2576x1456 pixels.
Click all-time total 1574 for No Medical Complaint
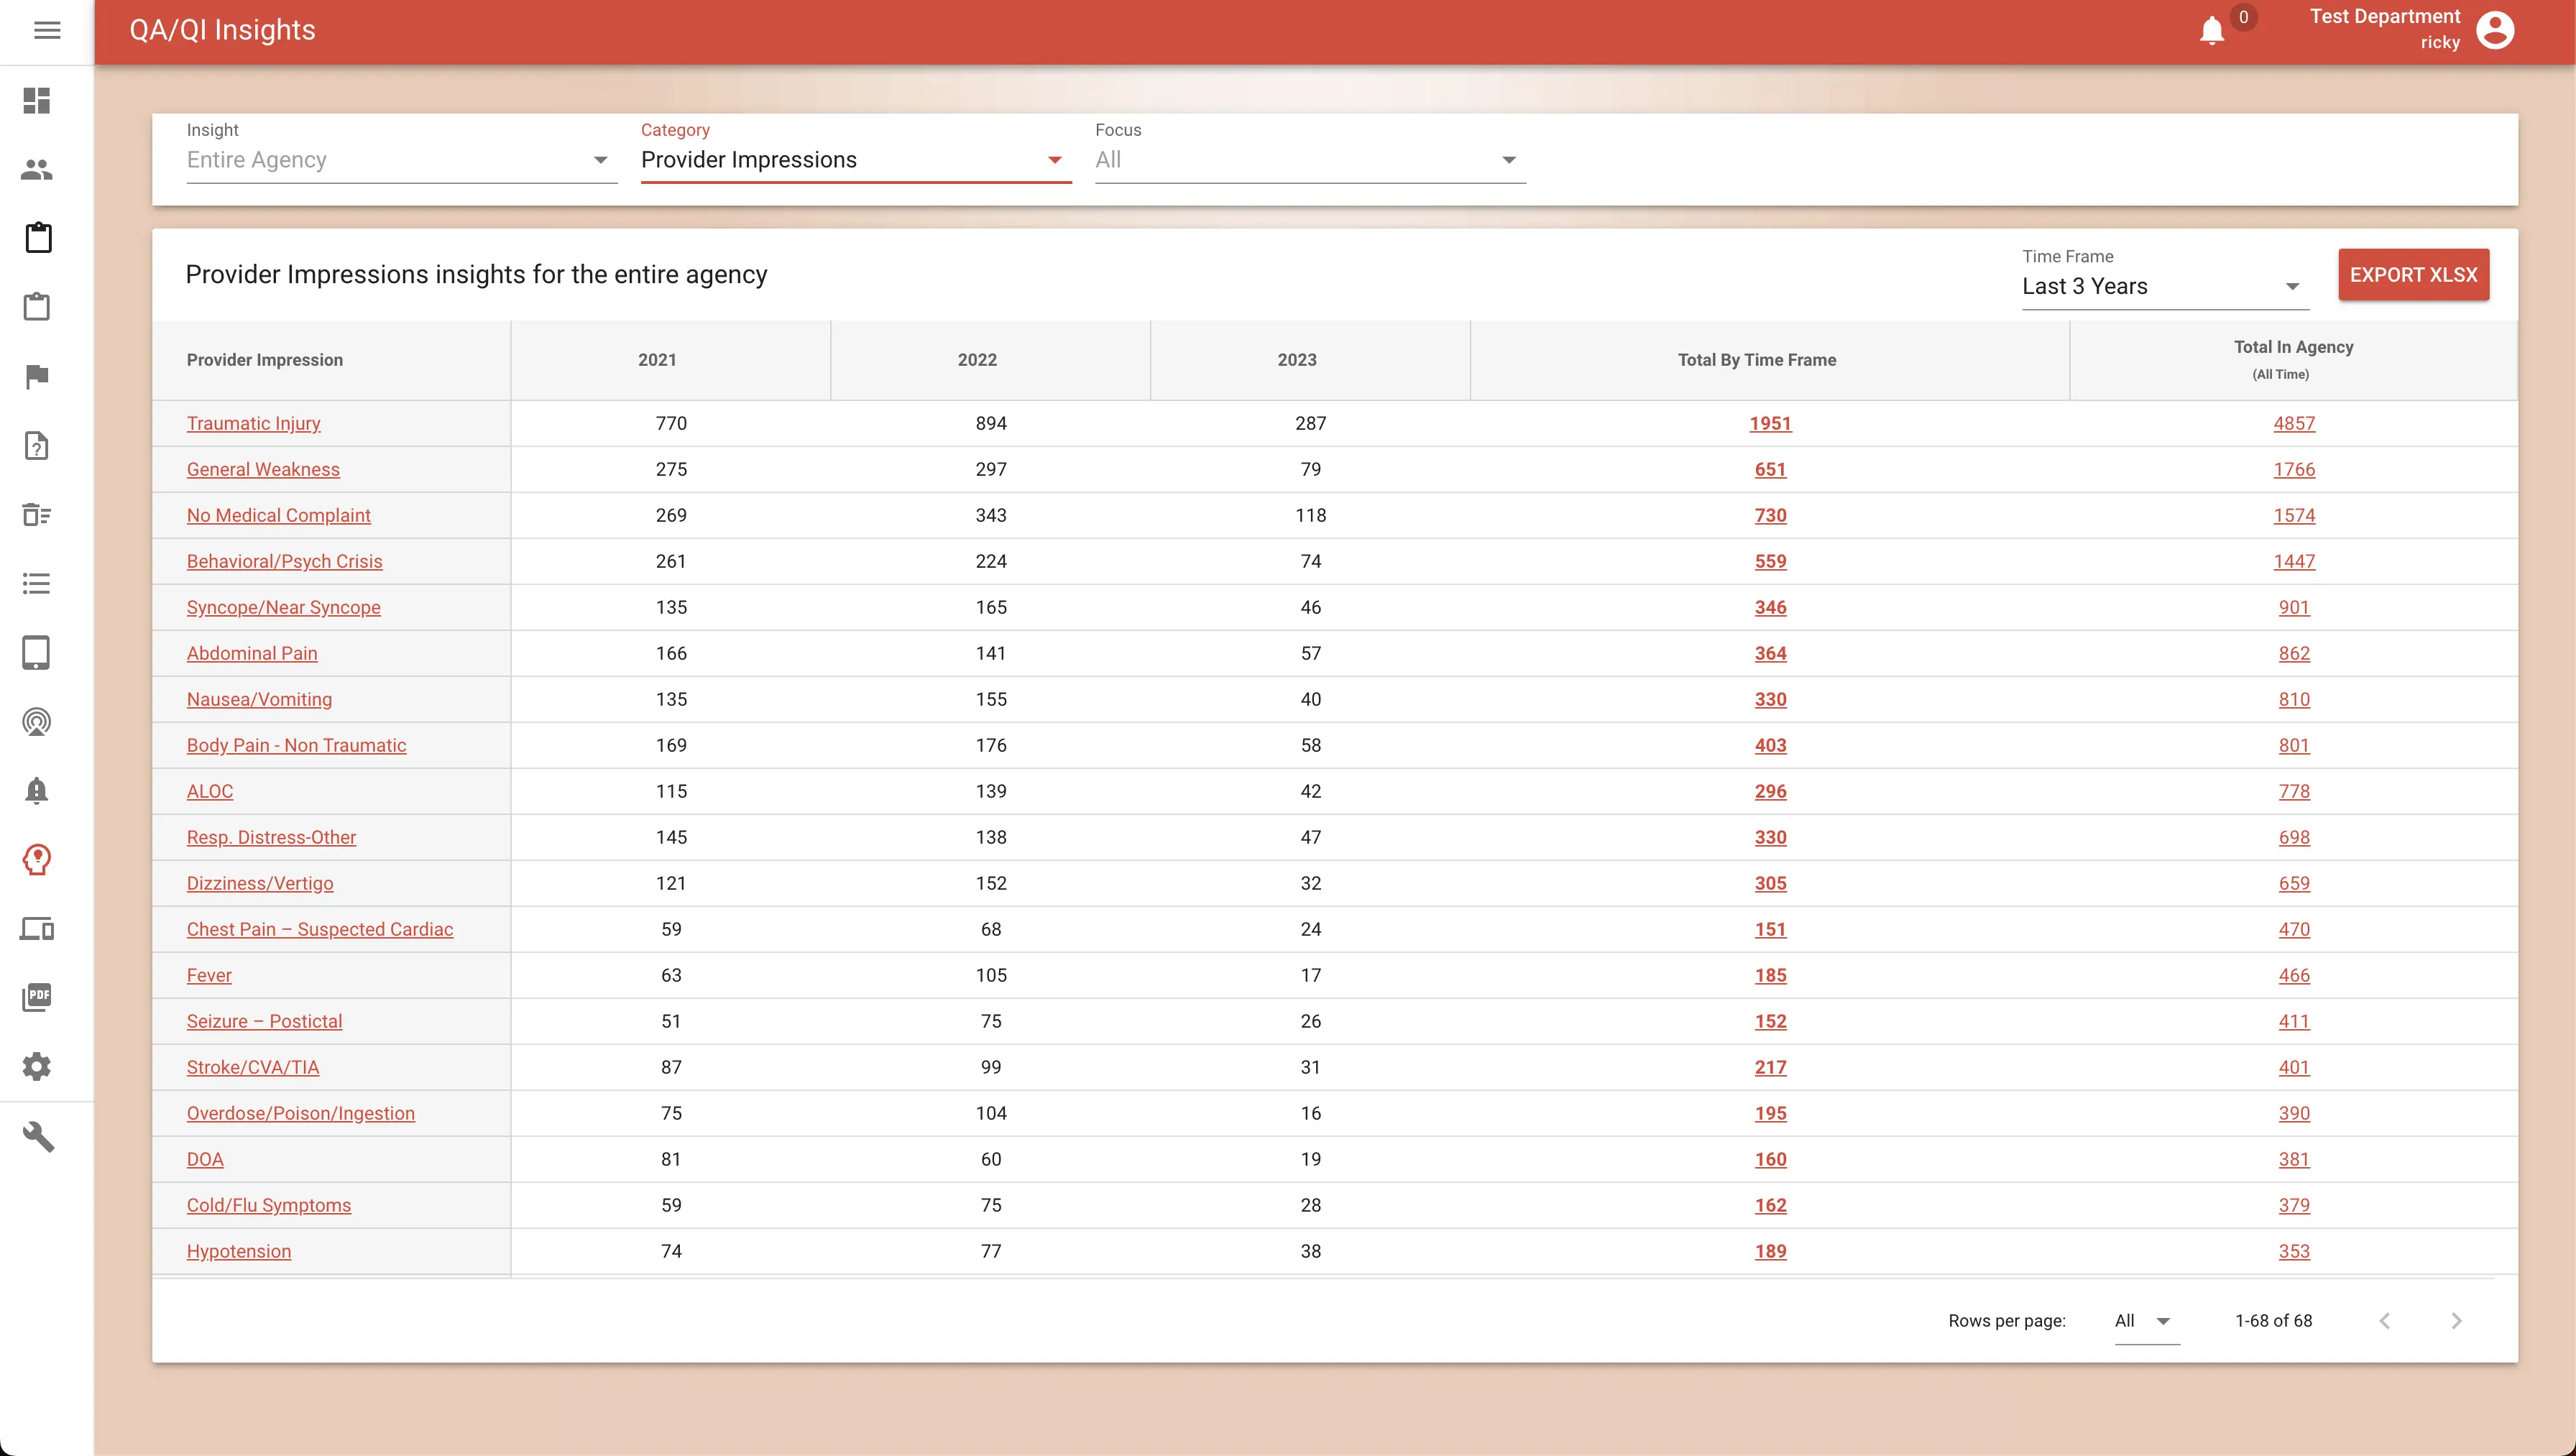coord(2294,515)
